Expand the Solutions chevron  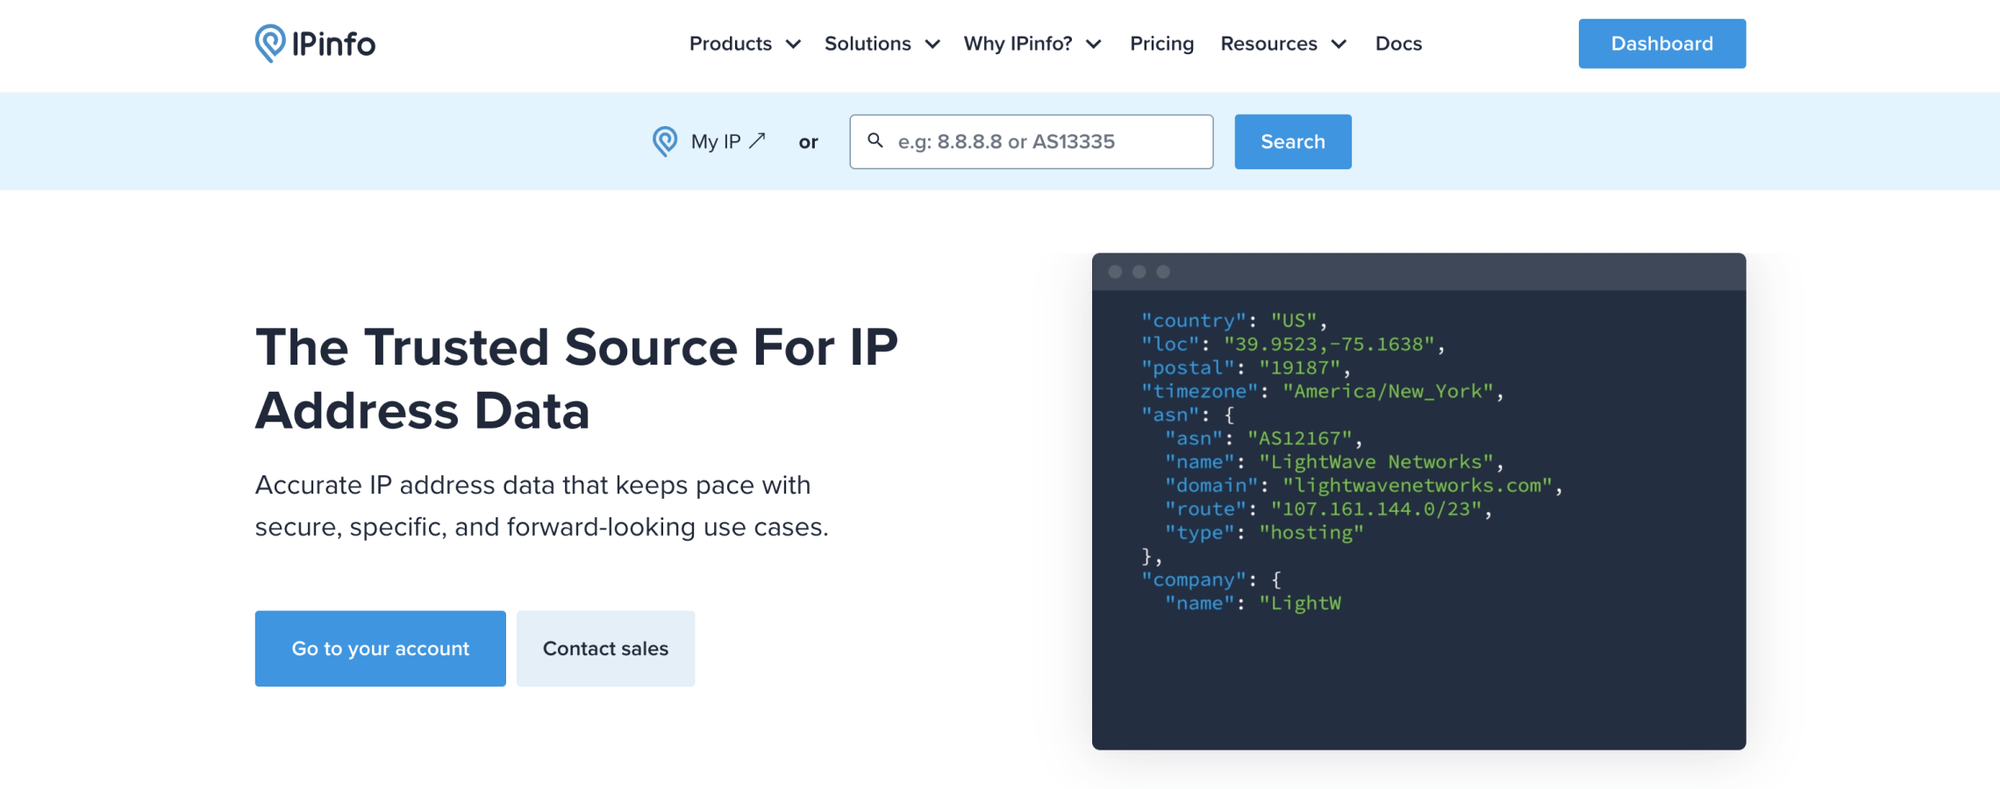(x=932, y=44)
